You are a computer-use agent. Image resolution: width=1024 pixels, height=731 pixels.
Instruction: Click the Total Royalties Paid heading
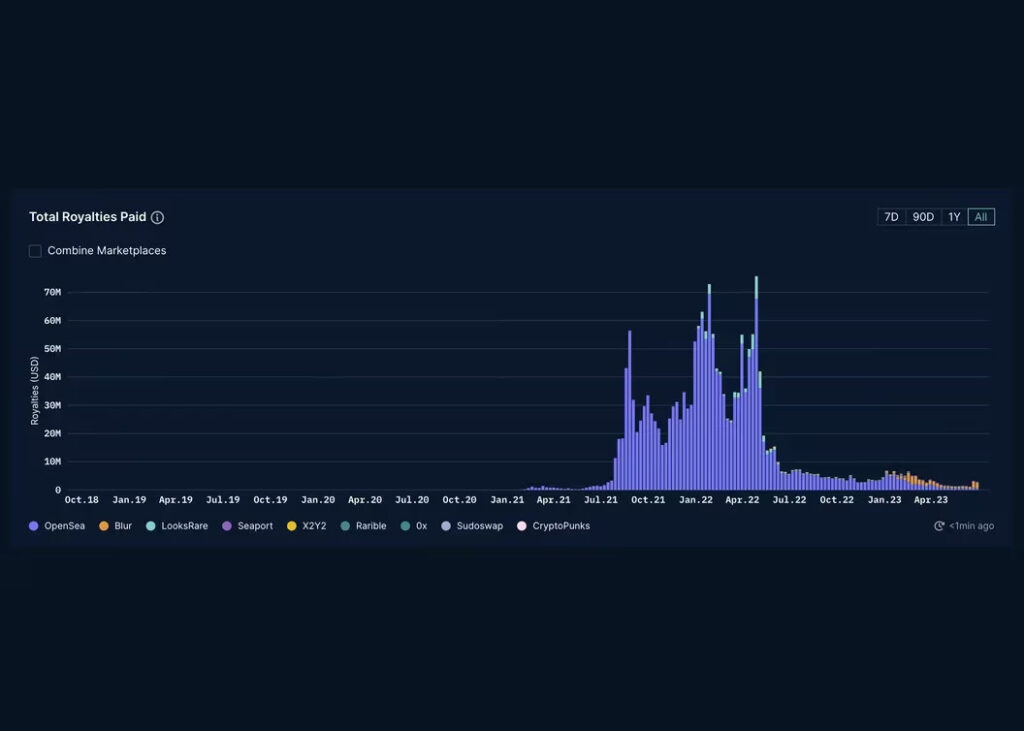point(88,217)
